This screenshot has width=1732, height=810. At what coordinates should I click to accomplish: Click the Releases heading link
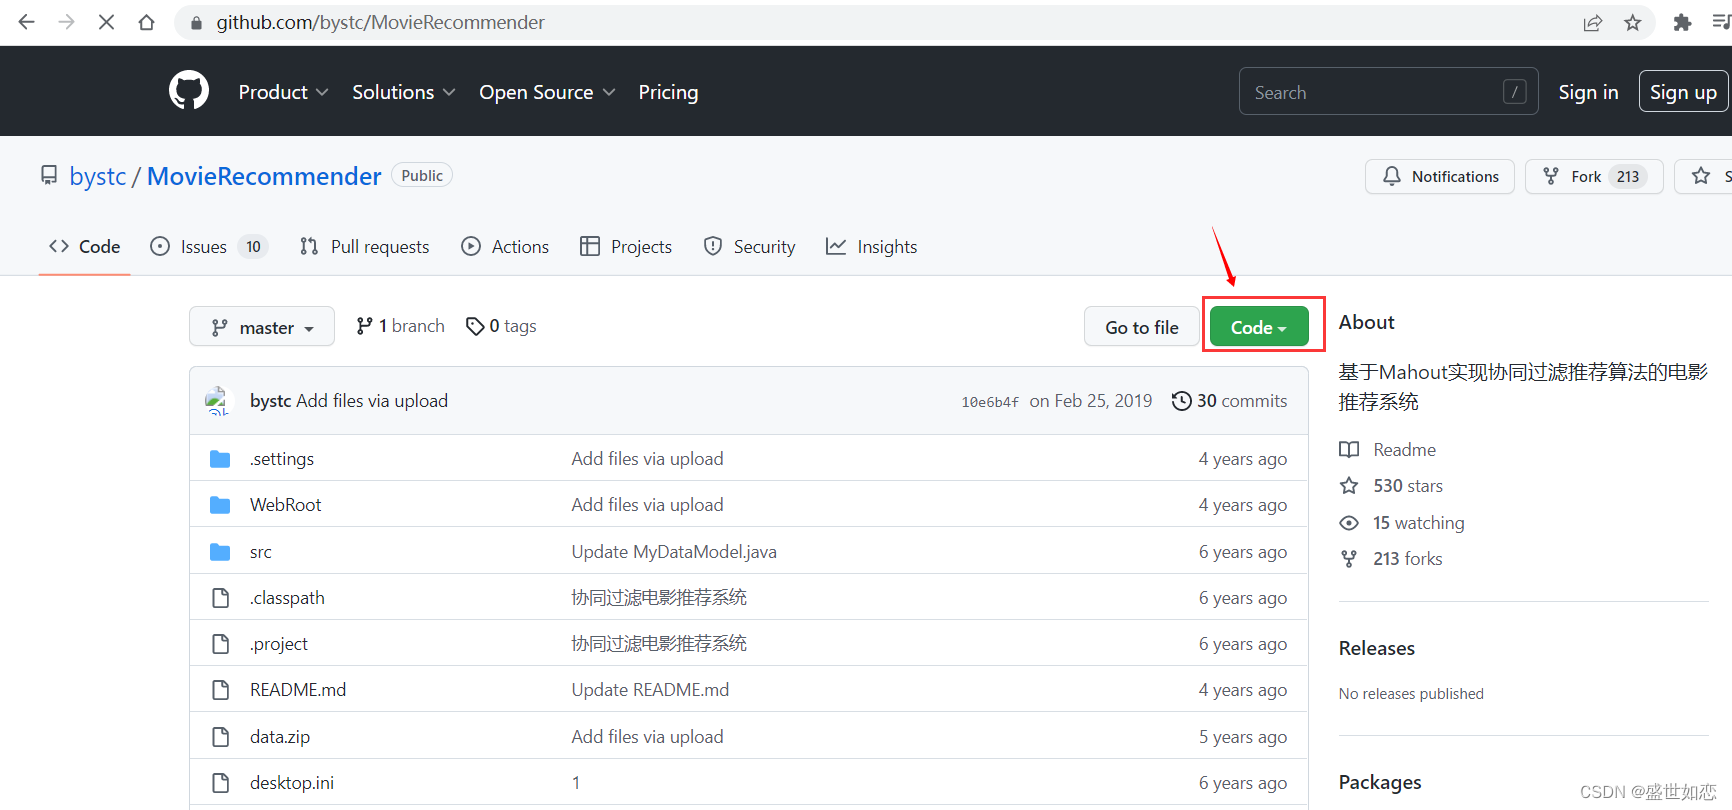click(1377, 648)
